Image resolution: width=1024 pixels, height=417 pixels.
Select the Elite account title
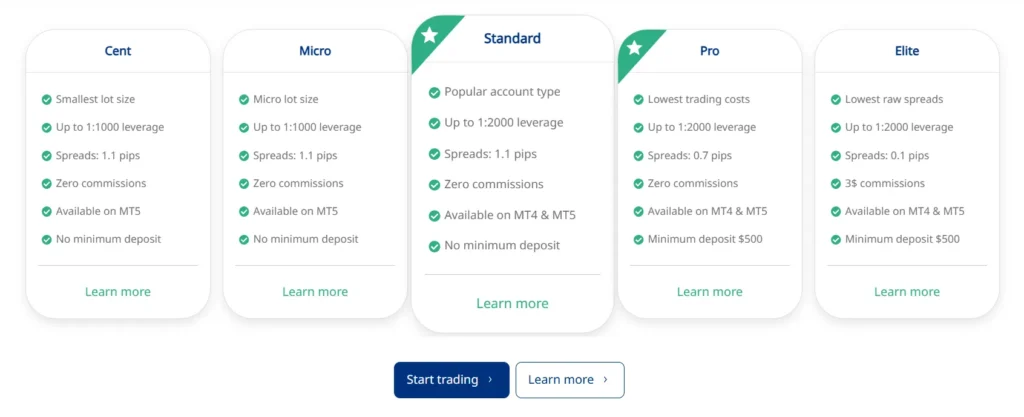coord(907,51)
